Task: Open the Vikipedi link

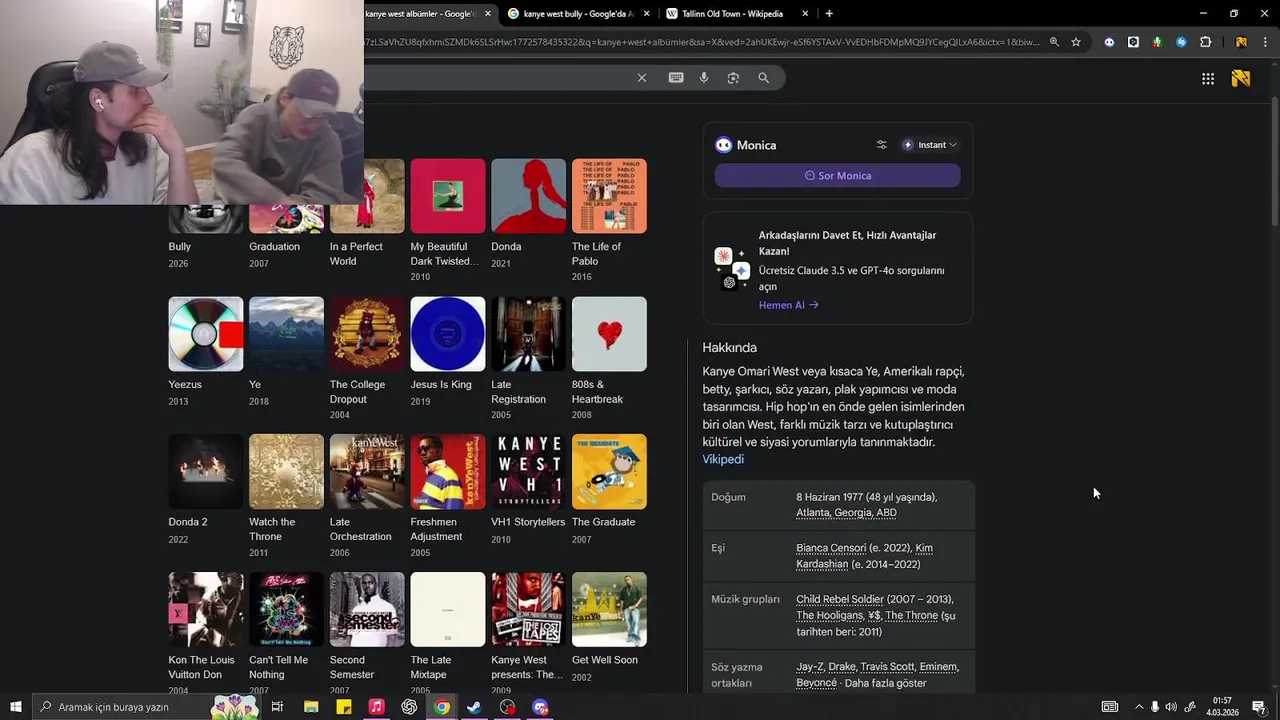Action: click(x=723, y=459)
